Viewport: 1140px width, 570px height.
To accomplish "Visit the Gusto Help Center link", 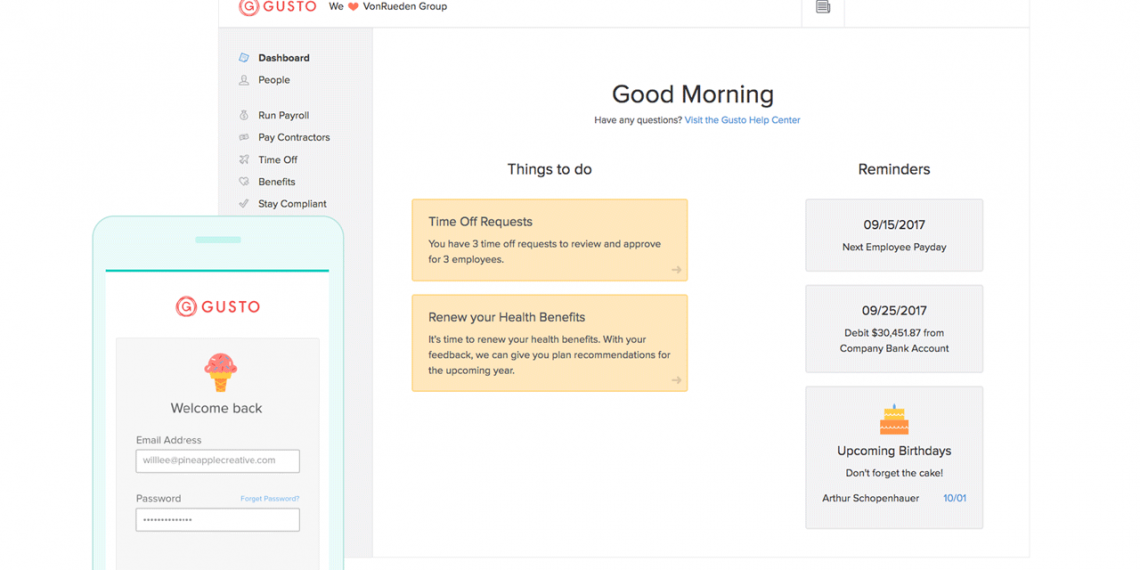I will coord(742,120).
